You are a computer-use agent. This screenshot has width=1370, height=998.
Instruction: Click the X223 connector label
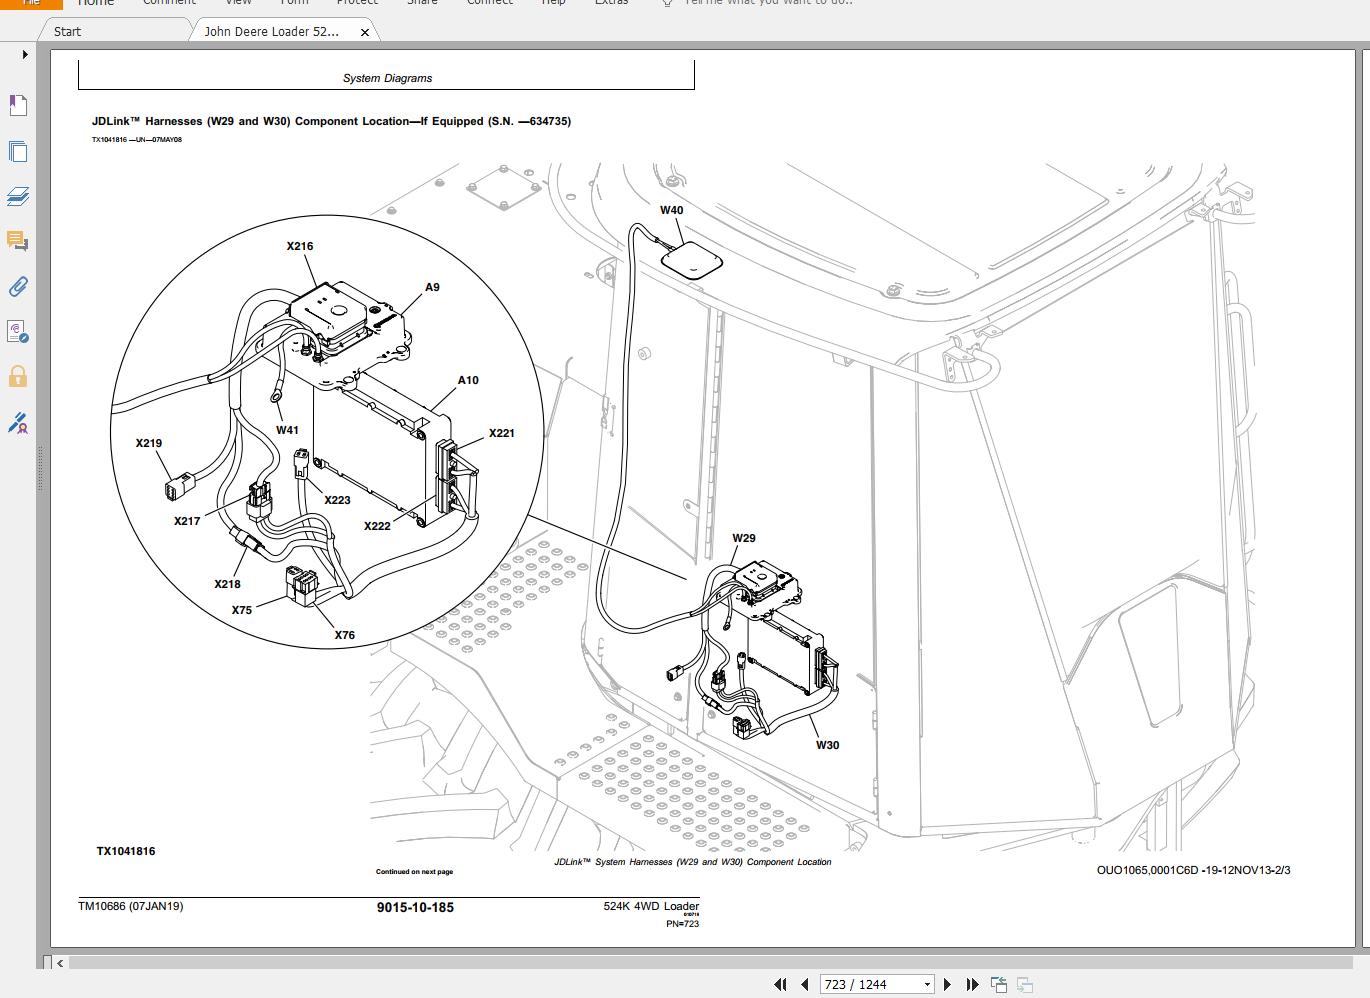point(337,500)
